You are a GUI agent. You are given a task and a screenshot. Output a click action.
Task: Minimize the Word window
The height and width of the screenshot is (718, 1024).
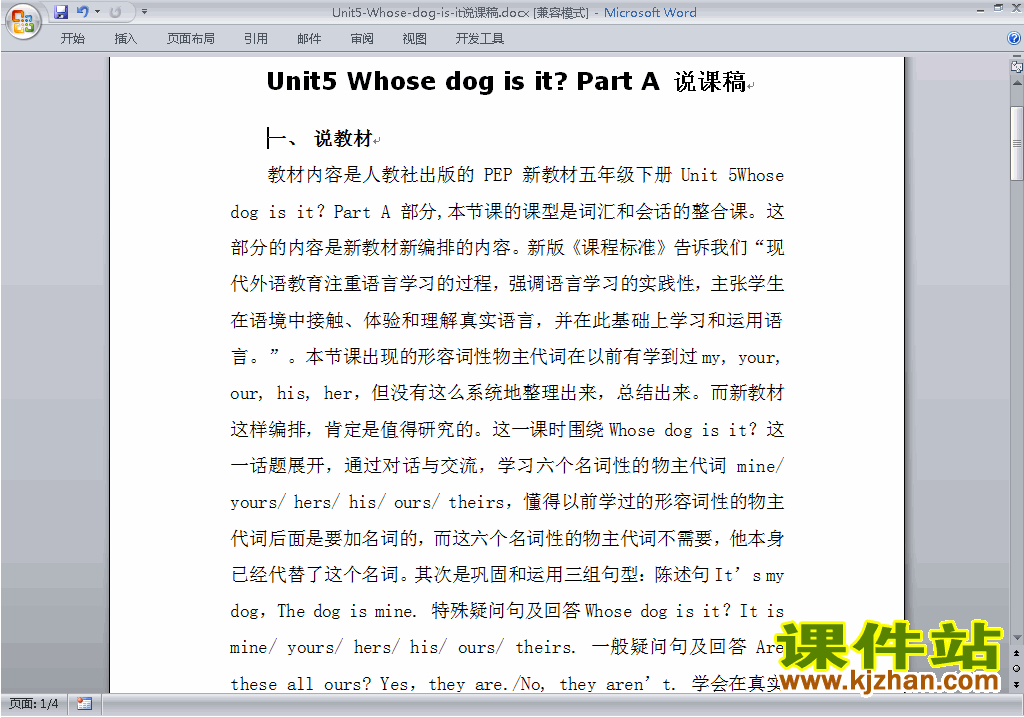tap(980, 10)
